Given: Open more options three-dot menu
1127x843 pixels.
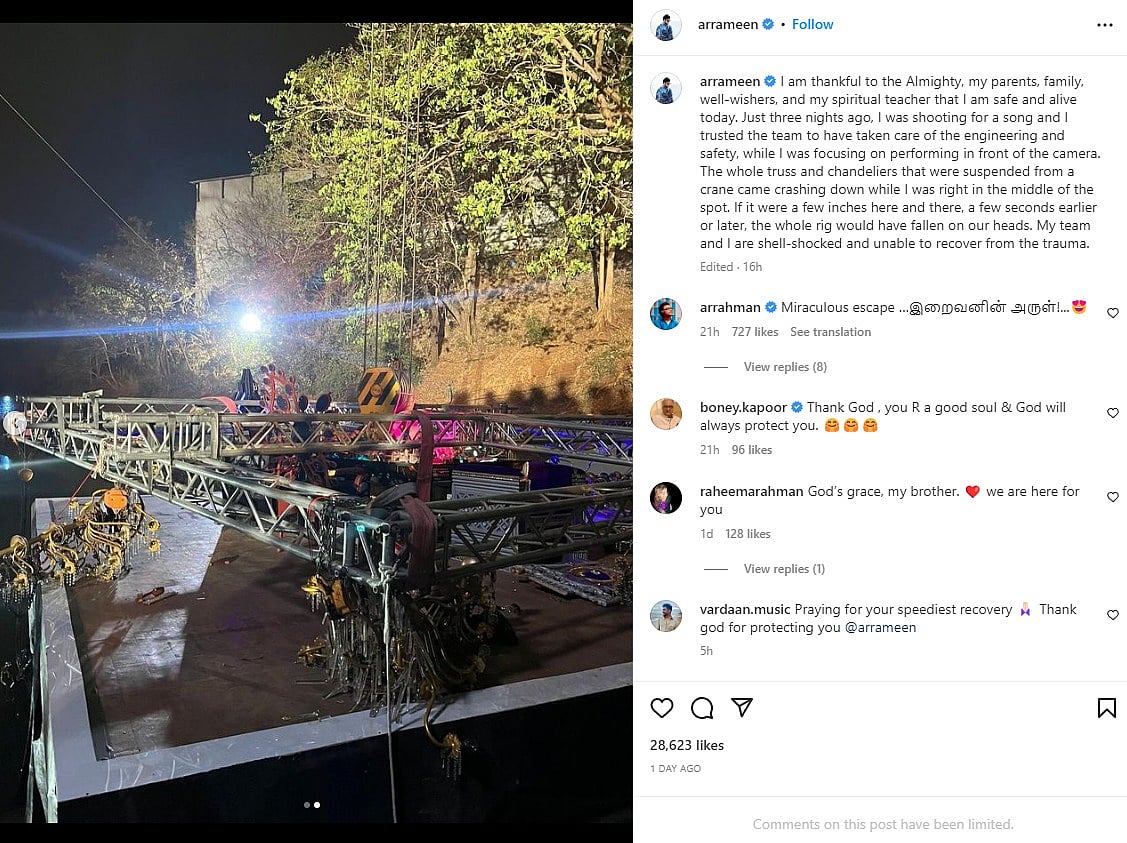Looking at the screenshot, I should (1104, 25).
